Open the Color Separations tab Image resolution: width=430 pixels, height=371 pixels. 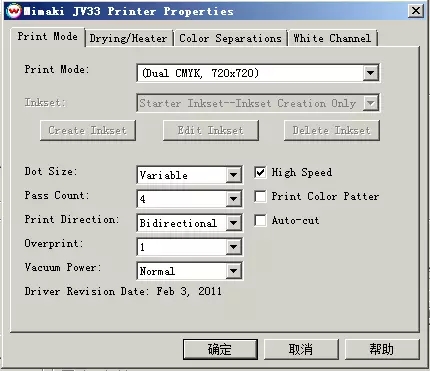click(230, 38)
